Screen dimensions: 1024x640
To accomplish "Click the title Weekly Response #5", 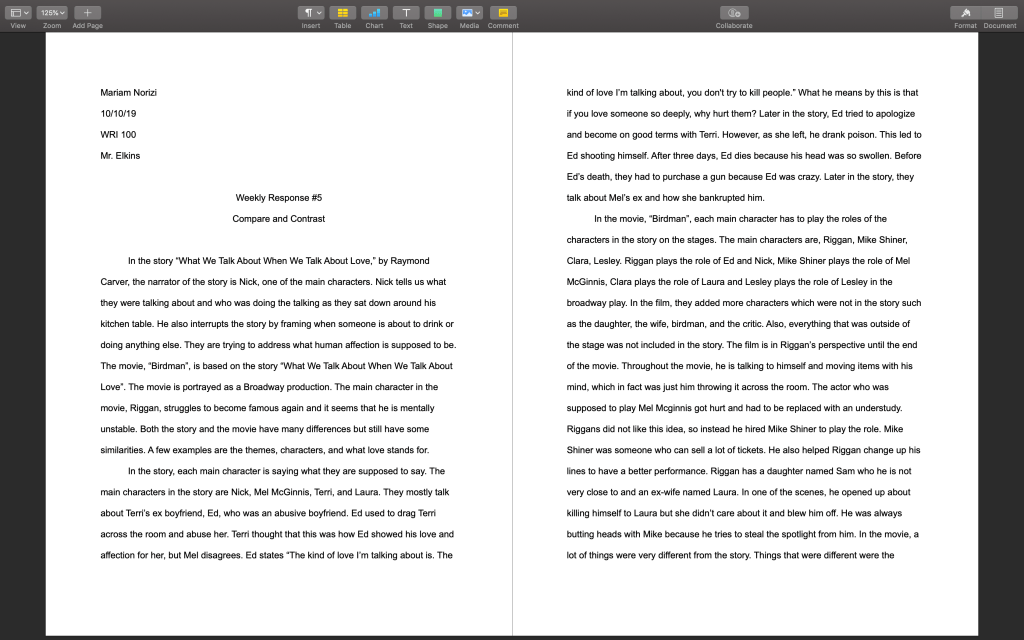I will [278, 198].
